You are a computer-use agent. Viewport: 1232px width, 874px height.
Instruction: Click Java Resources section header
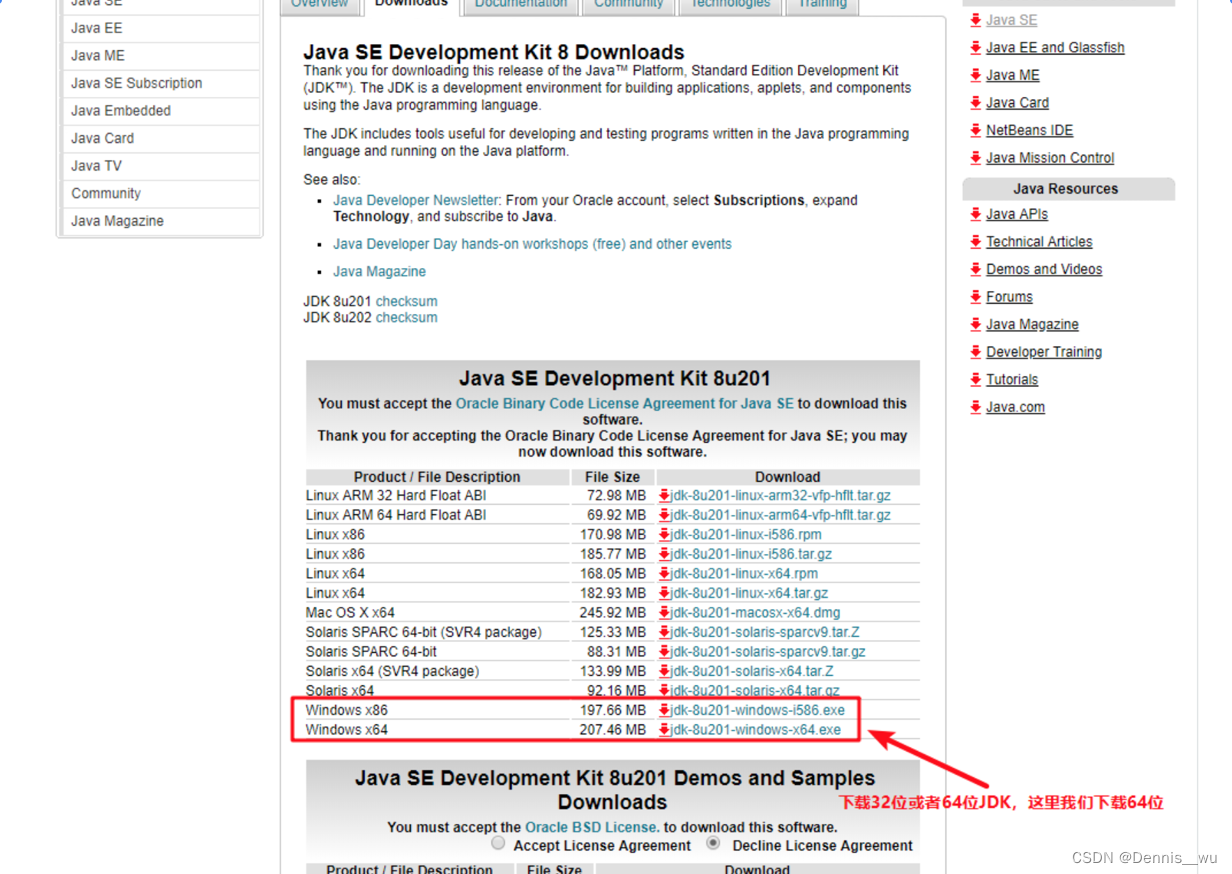(1068, 188)
